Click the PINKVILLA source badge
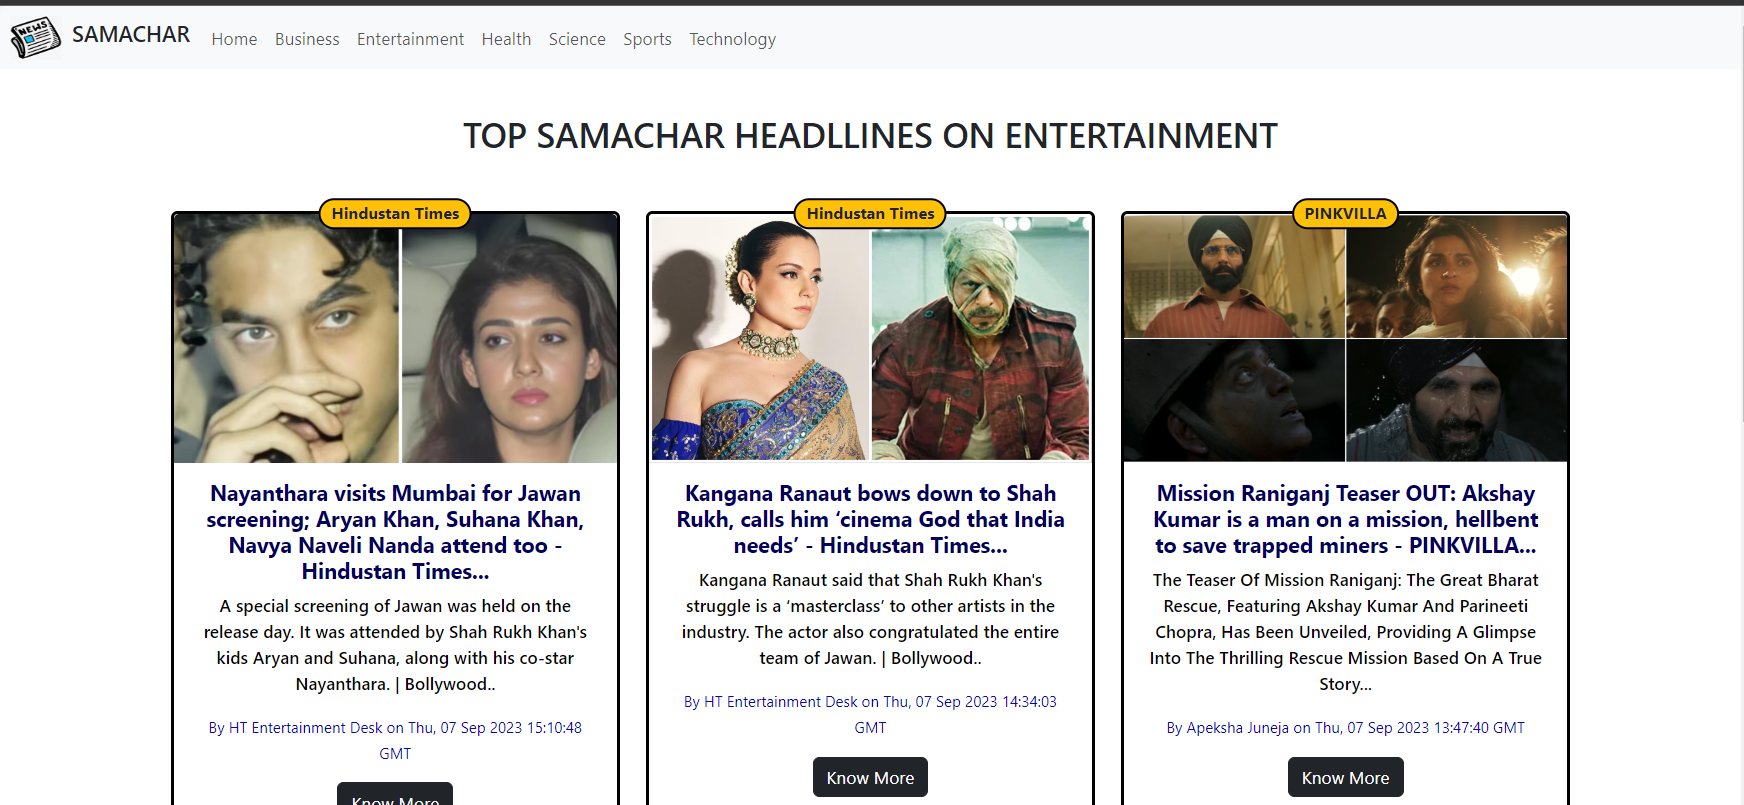Screen dimensions: 1744x805 (x=1345, y=213)
